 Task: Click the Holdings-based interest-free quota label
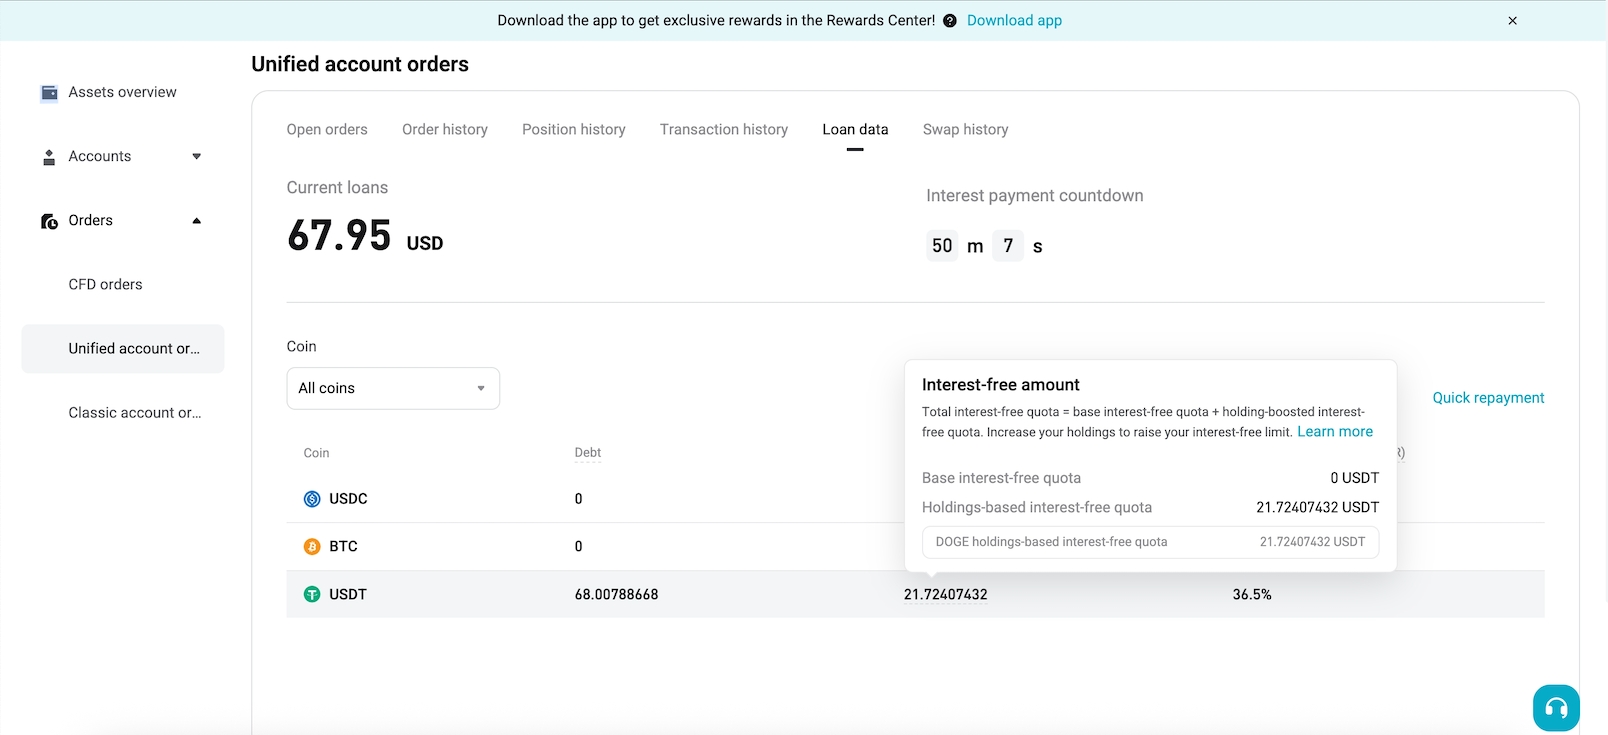1037,508
